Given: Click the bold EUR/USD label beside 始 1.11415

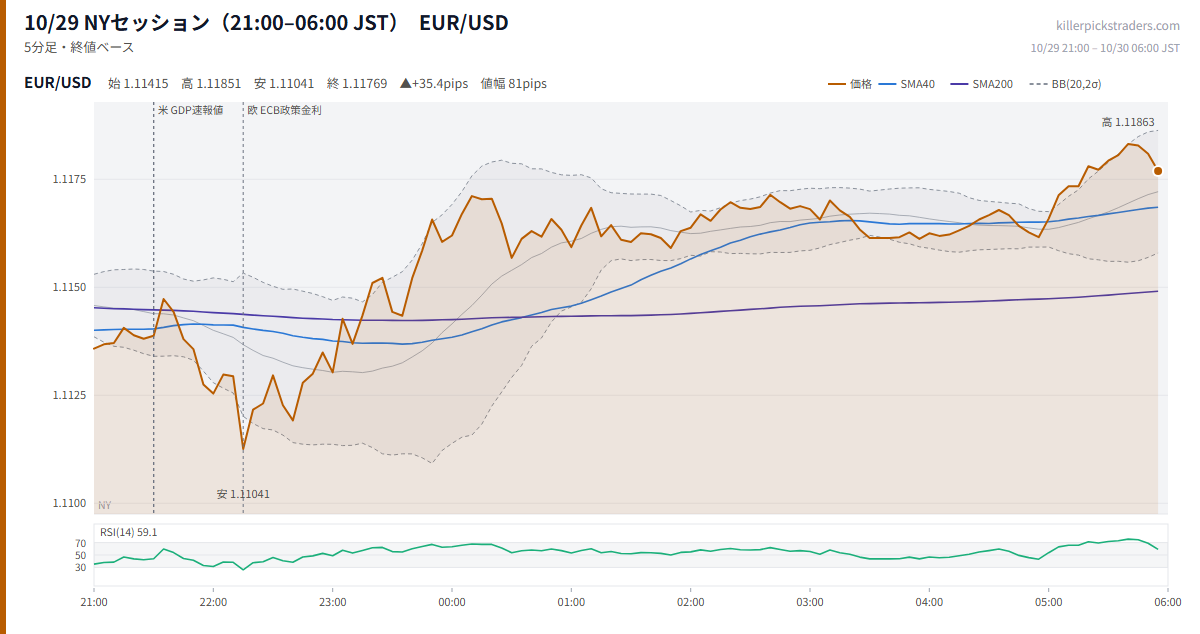Looking at the screenshot, I should [58, 83].
